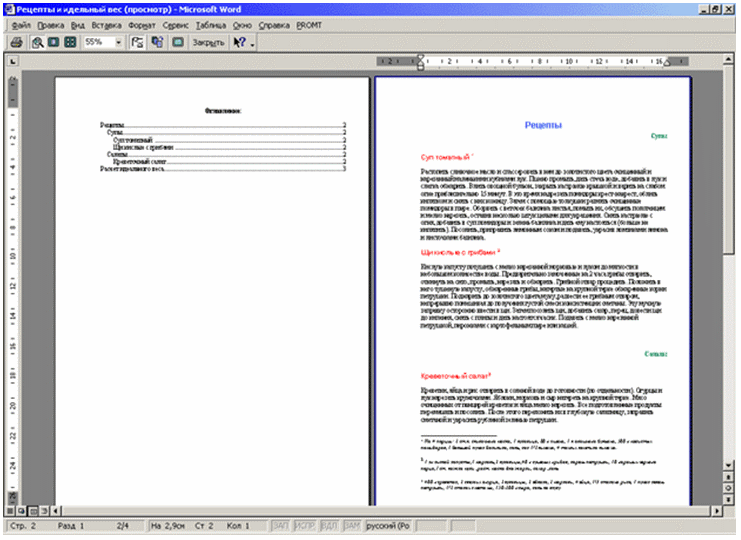
Task: Open the Вид menu
Action: [78, 25]
